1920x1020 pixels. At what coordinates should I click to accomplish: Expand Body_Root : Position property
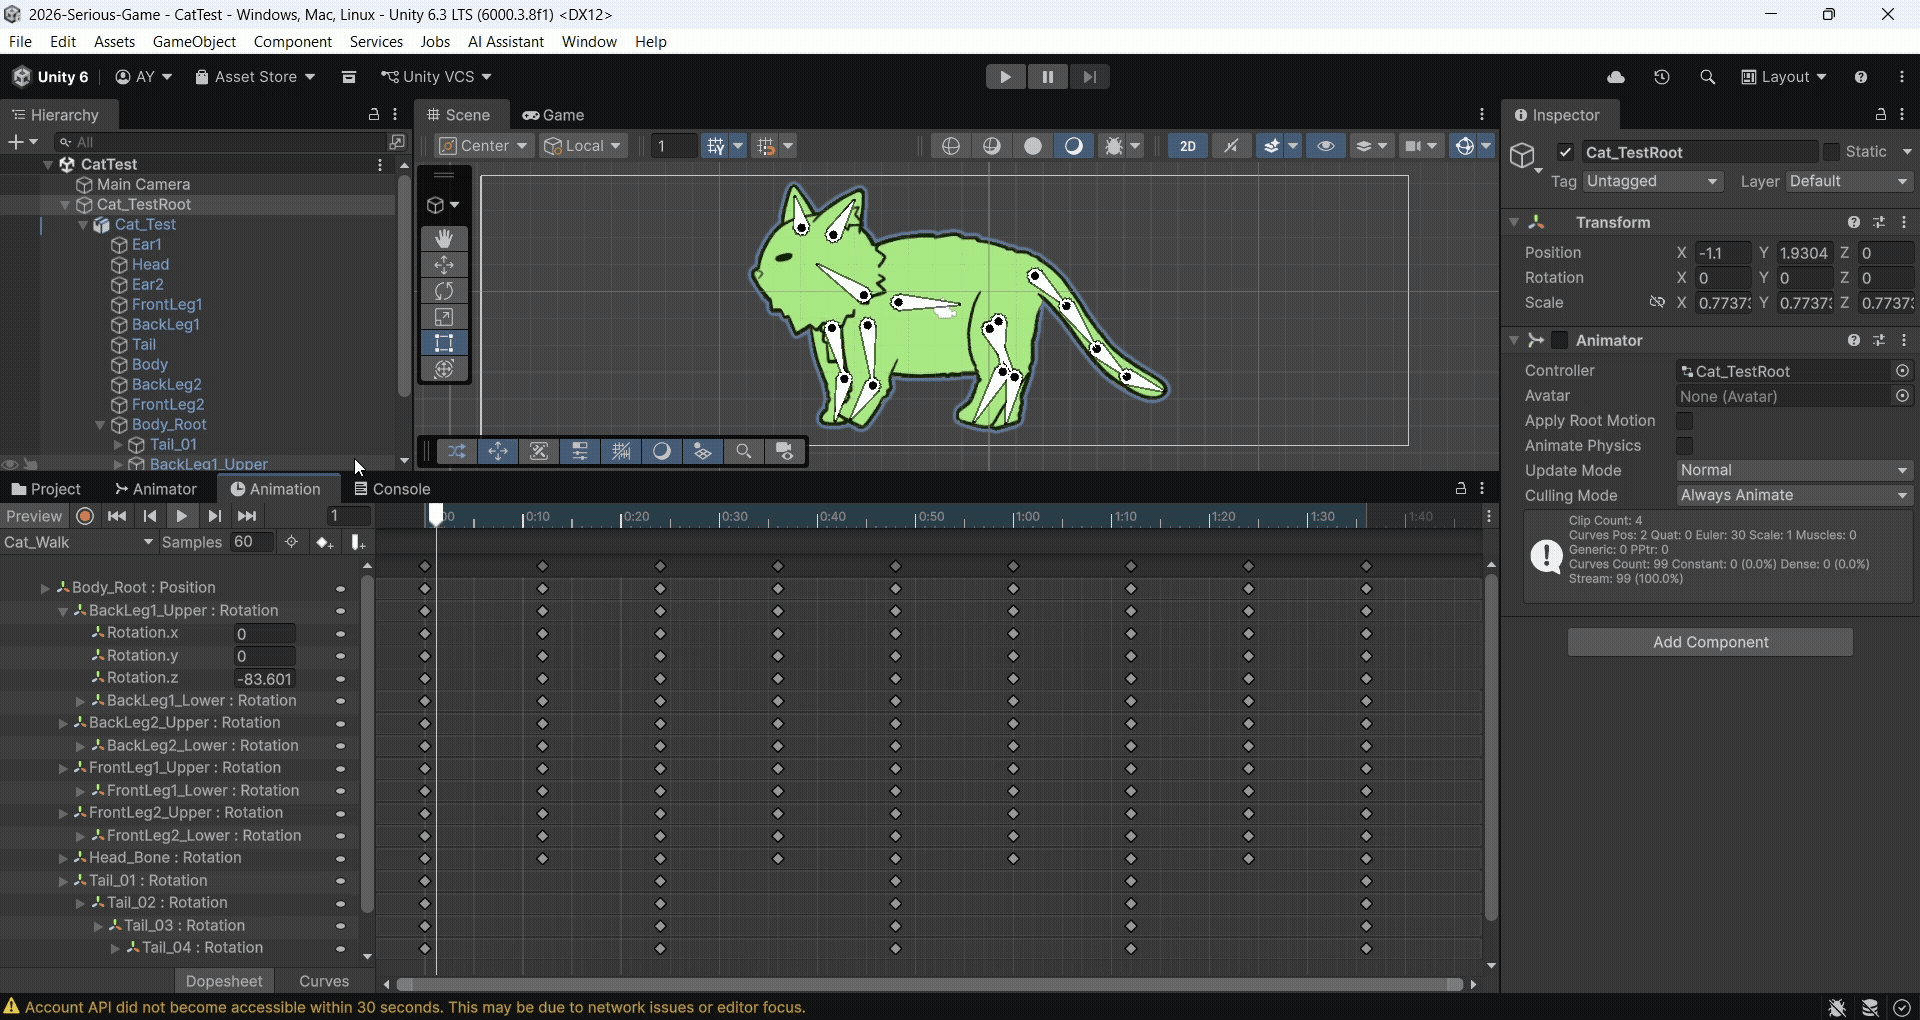(x=44, y=588)
